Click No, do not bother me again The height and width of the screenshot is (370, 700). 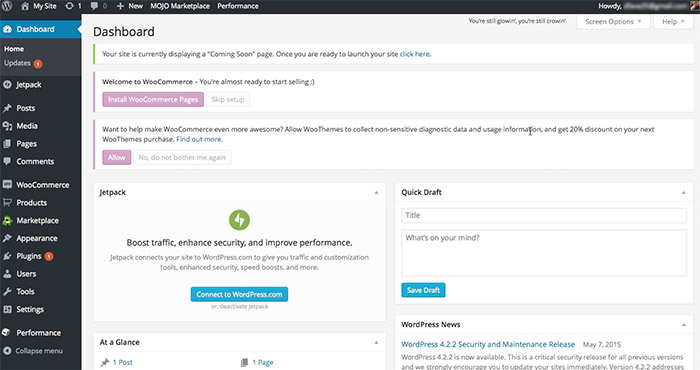click(x=182, y=158)
